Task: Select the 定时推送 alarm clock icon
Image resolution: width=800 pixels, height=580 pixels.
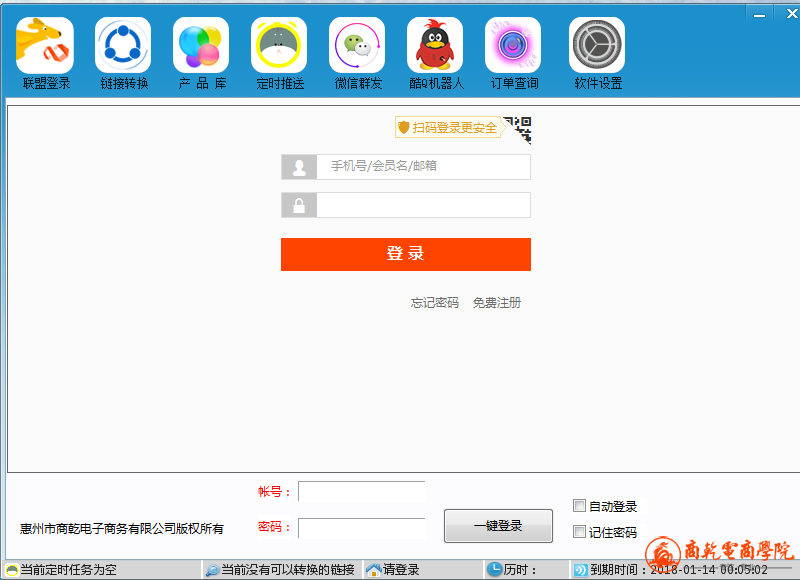Action: pos(279,45)
